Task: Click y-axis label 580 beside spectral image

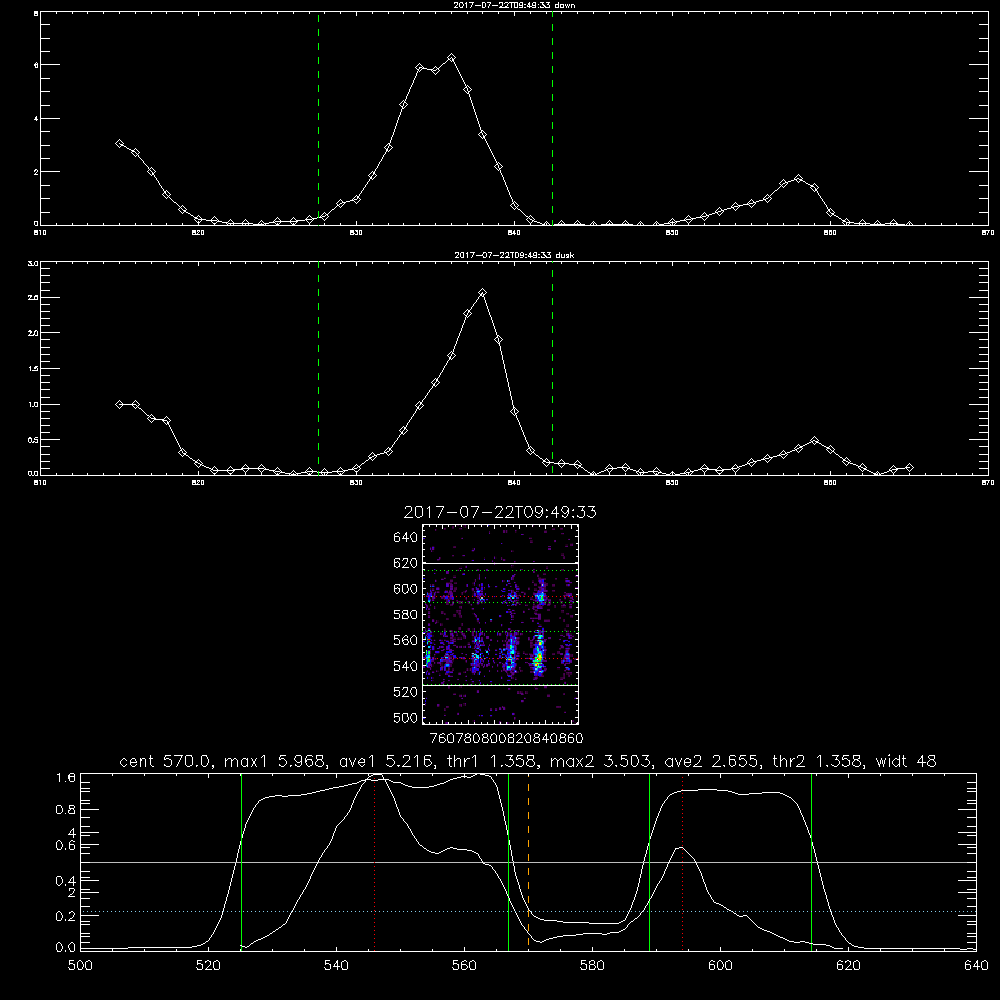Action: [x=406, y=614]
